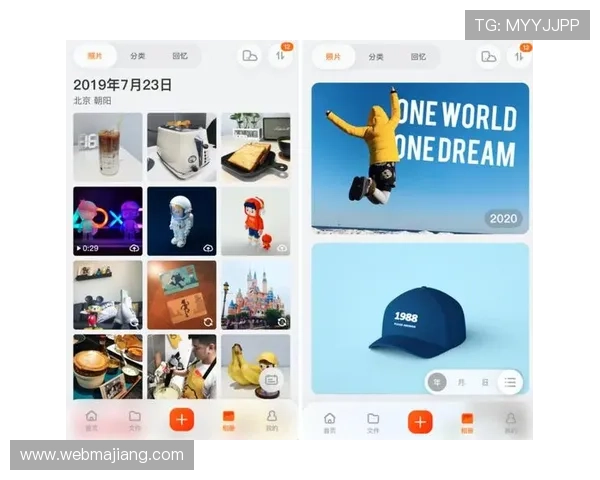Go to 首页 on left phone

coord(91,420)
